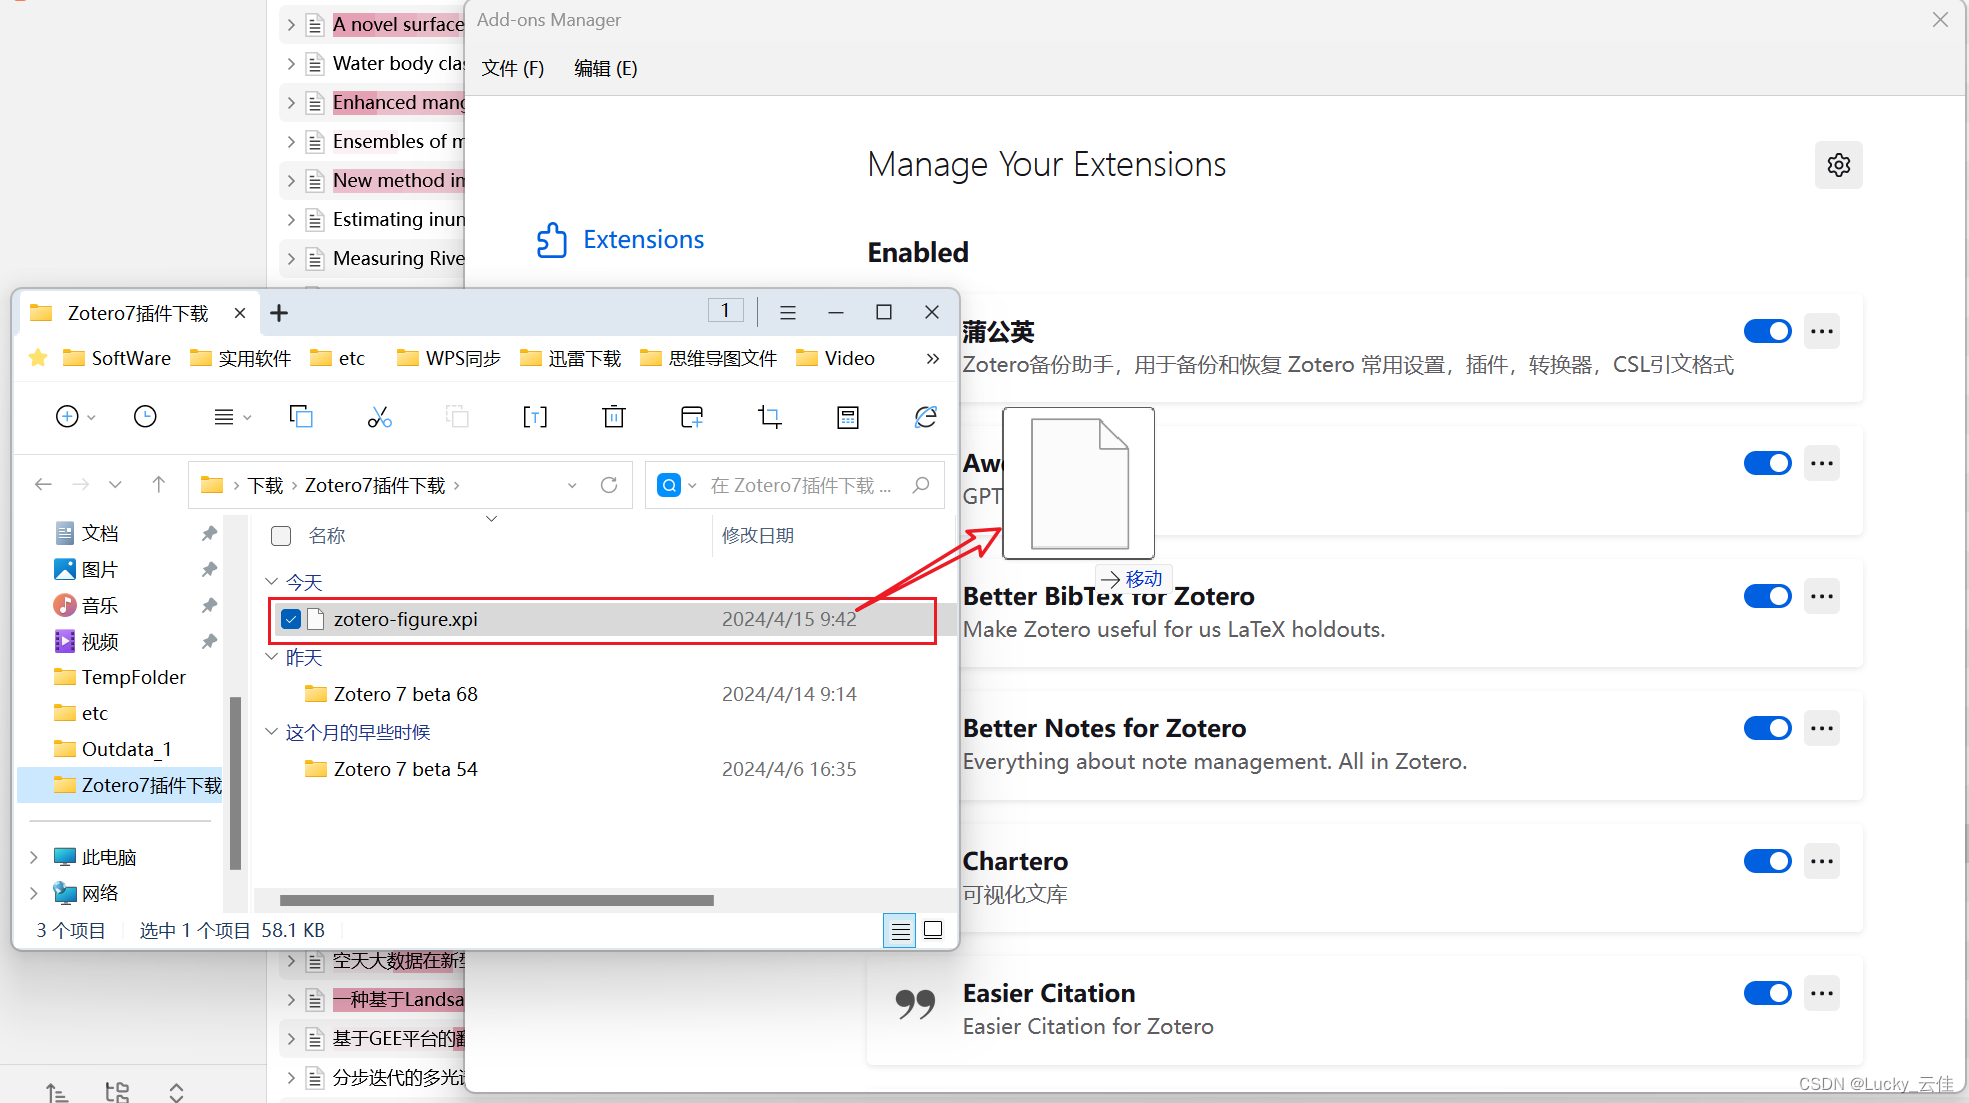Open TempFolder in navigation pane
The image size is (1969, 1103).
[120, 678]
